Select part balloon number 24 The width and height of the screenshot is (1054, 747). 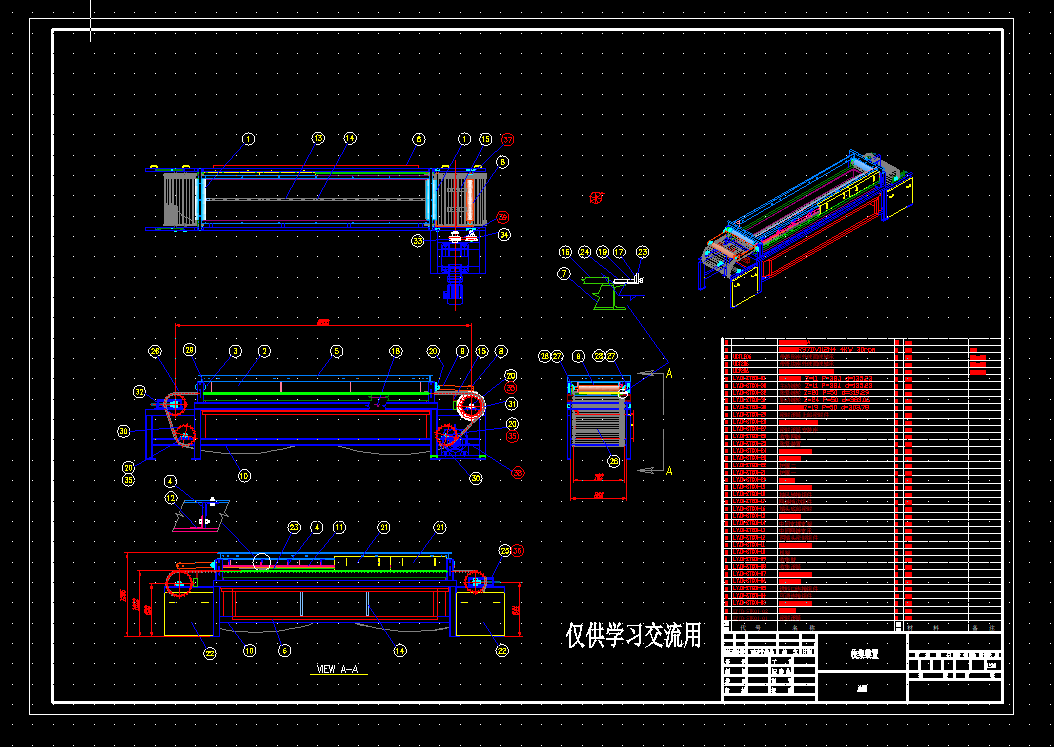click(585, 252)
